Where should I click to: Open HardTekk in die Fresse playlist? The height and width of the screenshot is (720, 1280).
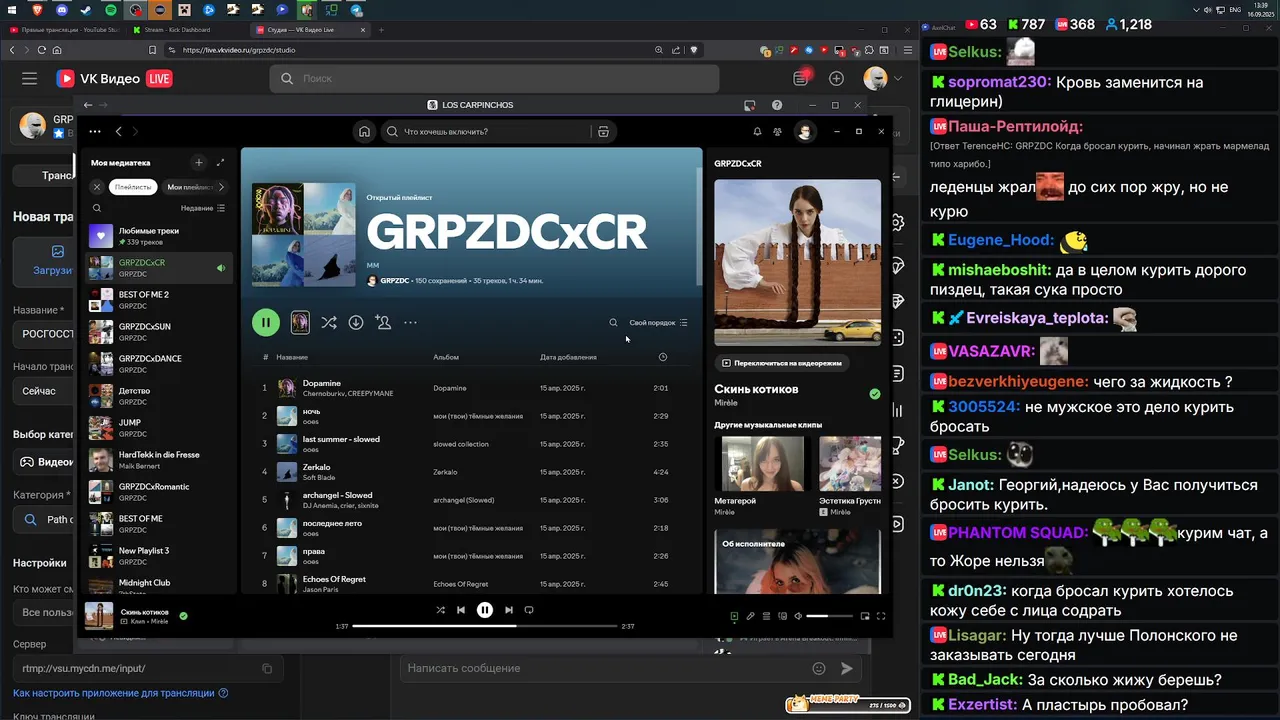[160, 460]
